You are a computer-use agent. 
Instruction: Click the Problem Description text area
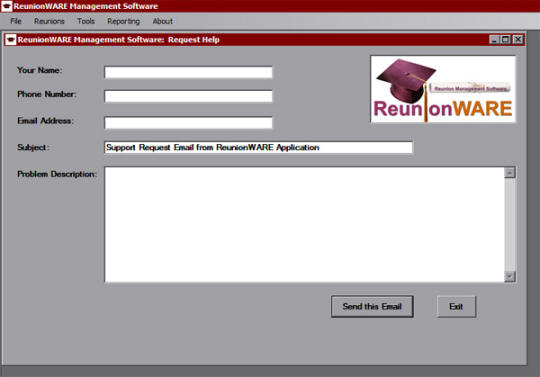(x=304, y=224)
